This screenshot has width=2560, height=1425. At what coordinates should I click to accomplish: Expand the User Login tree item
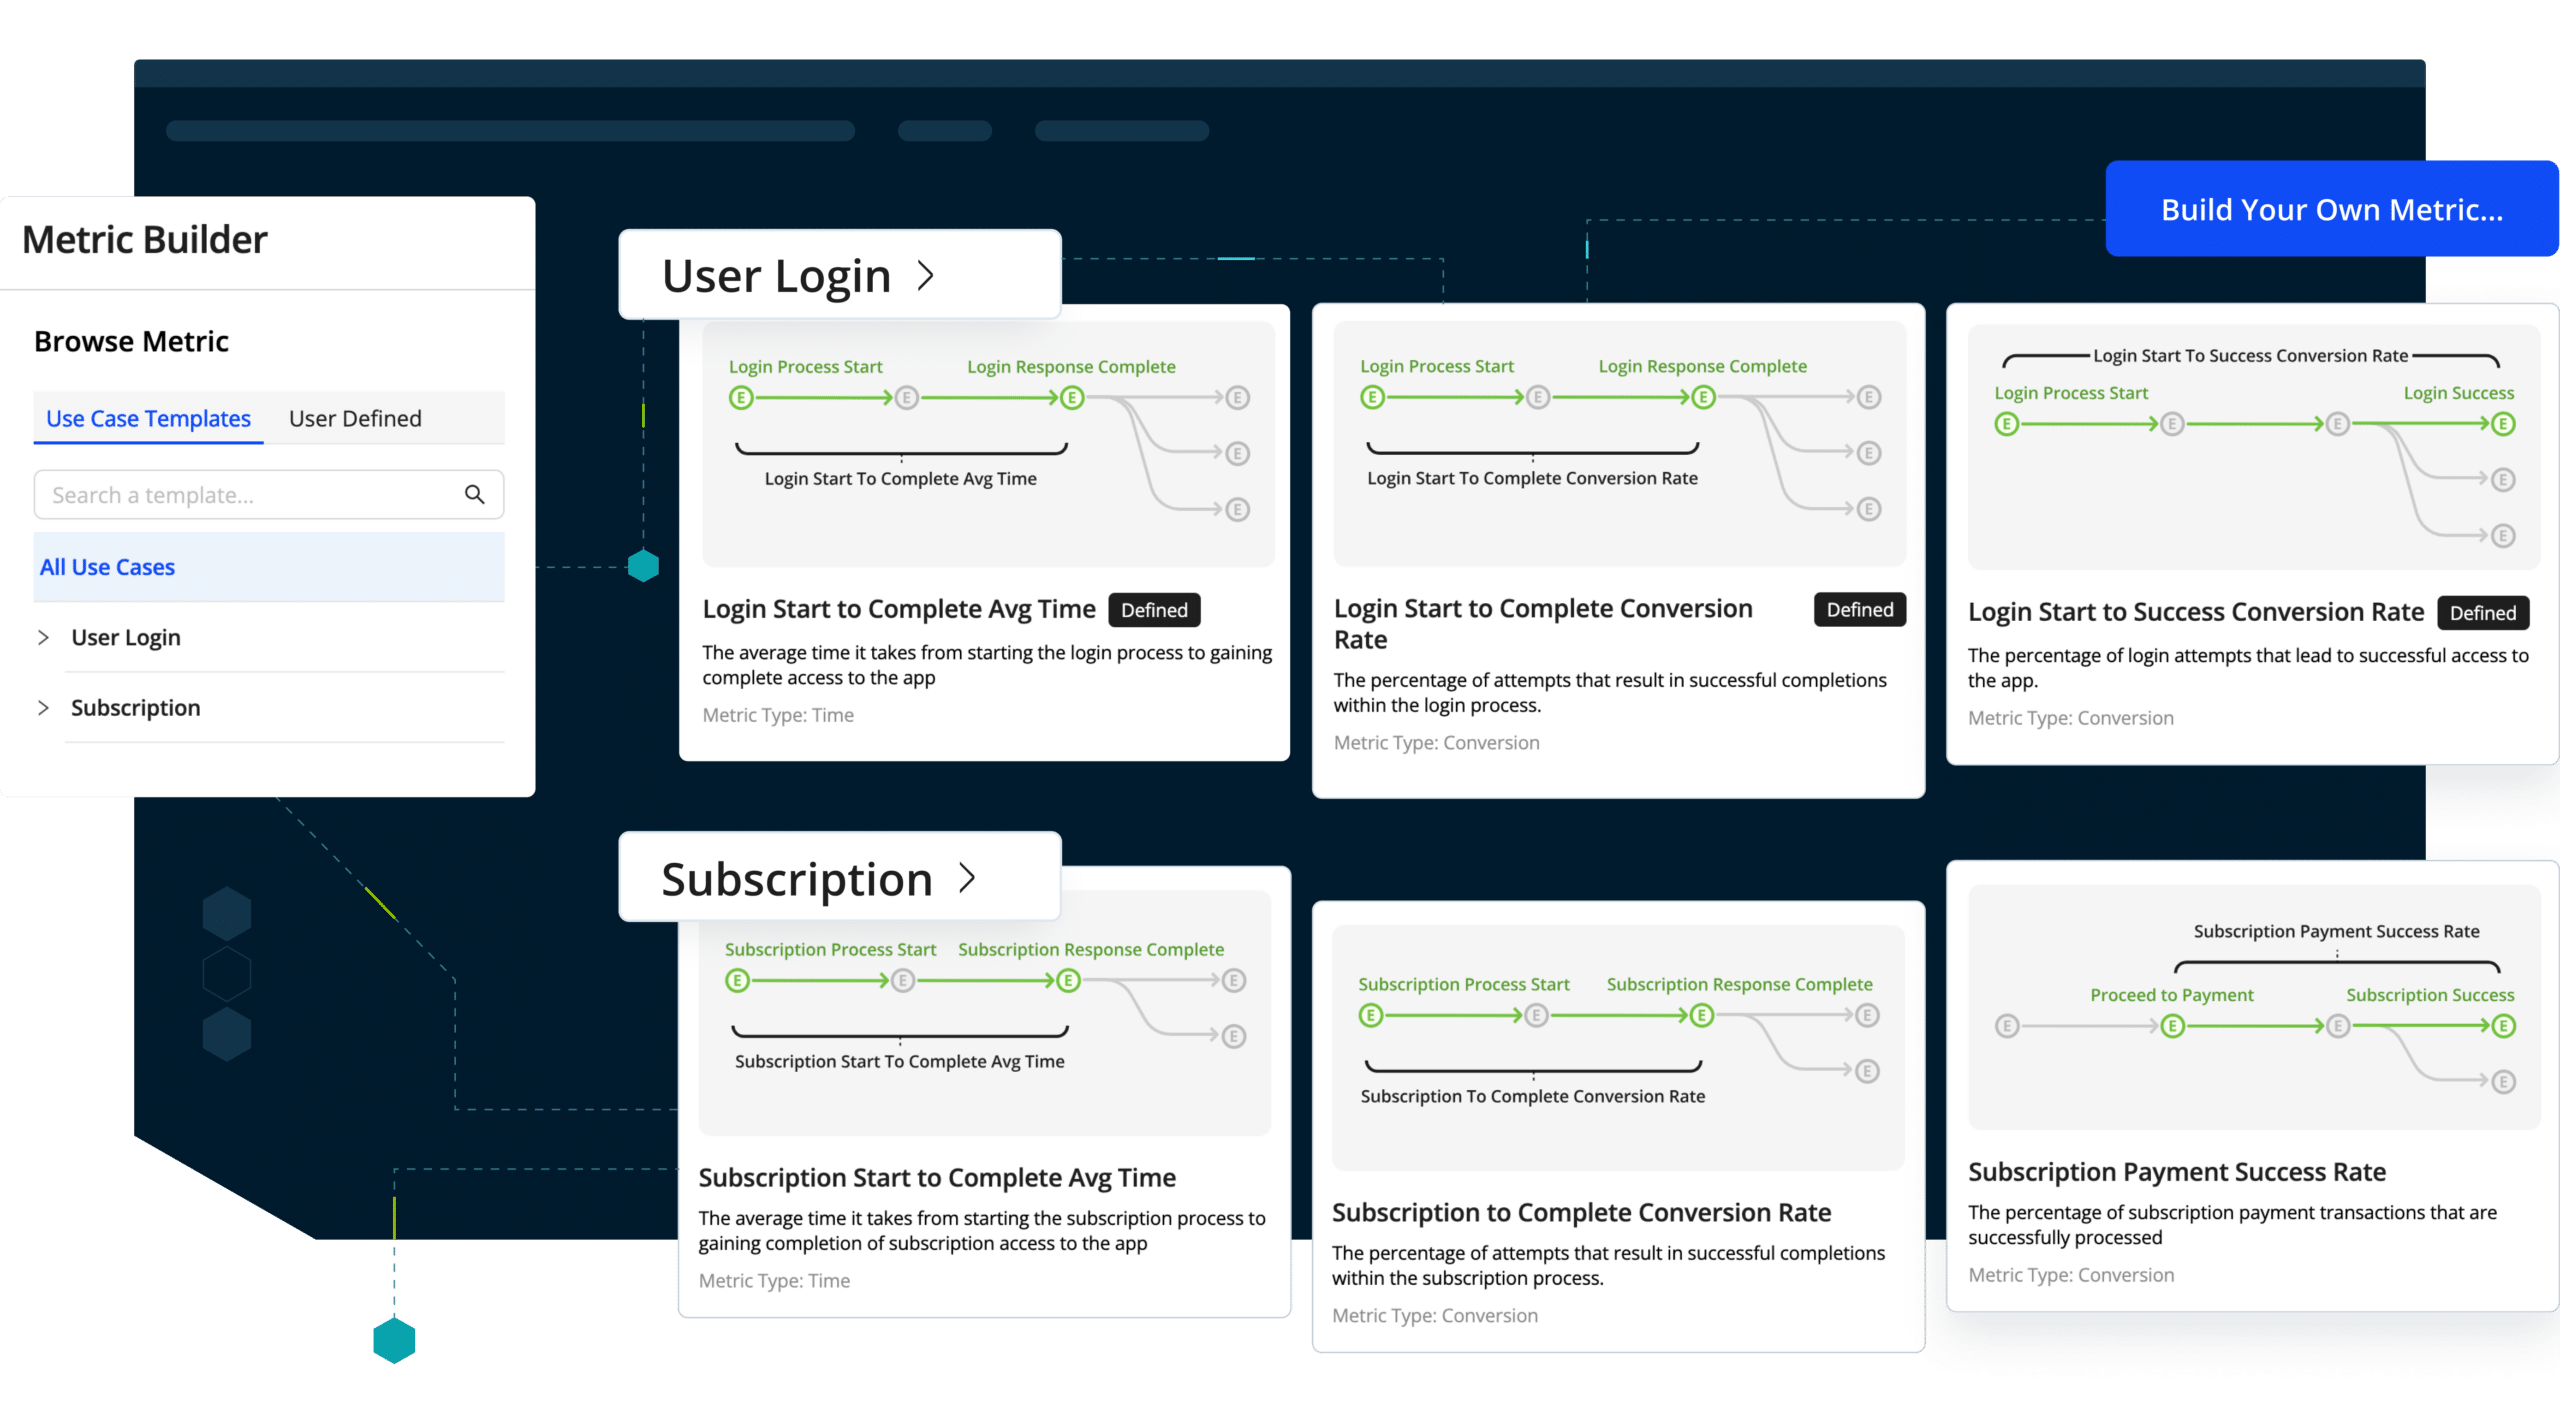[43, 638]
